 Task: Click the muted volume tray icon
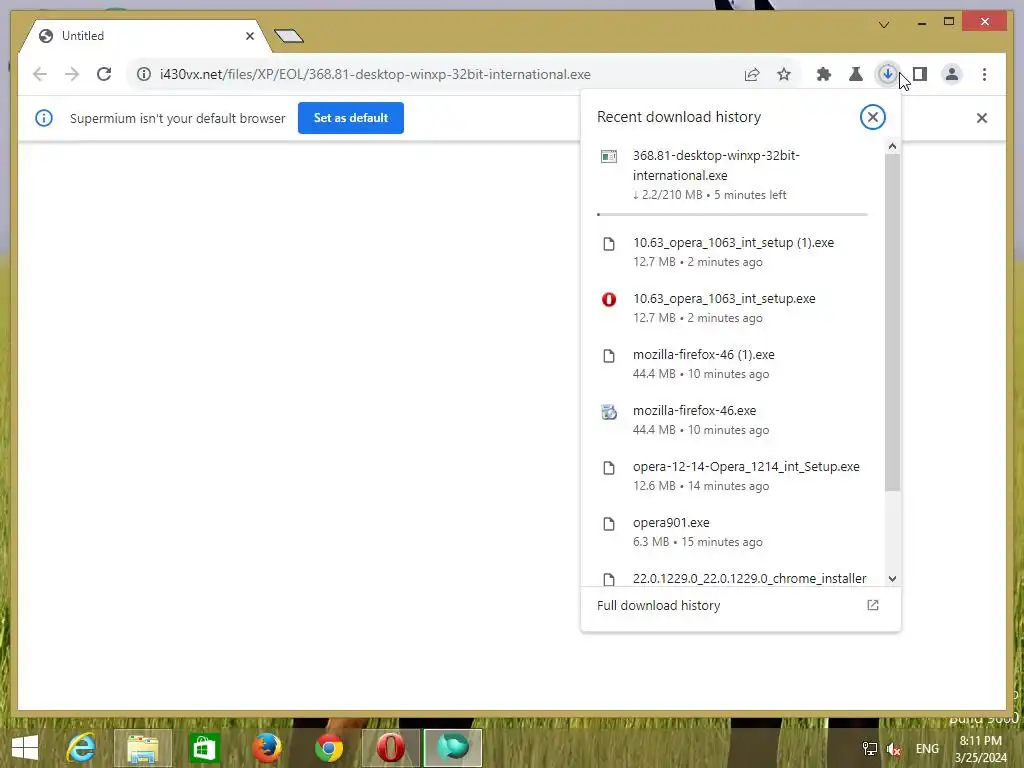click(894, 749)
